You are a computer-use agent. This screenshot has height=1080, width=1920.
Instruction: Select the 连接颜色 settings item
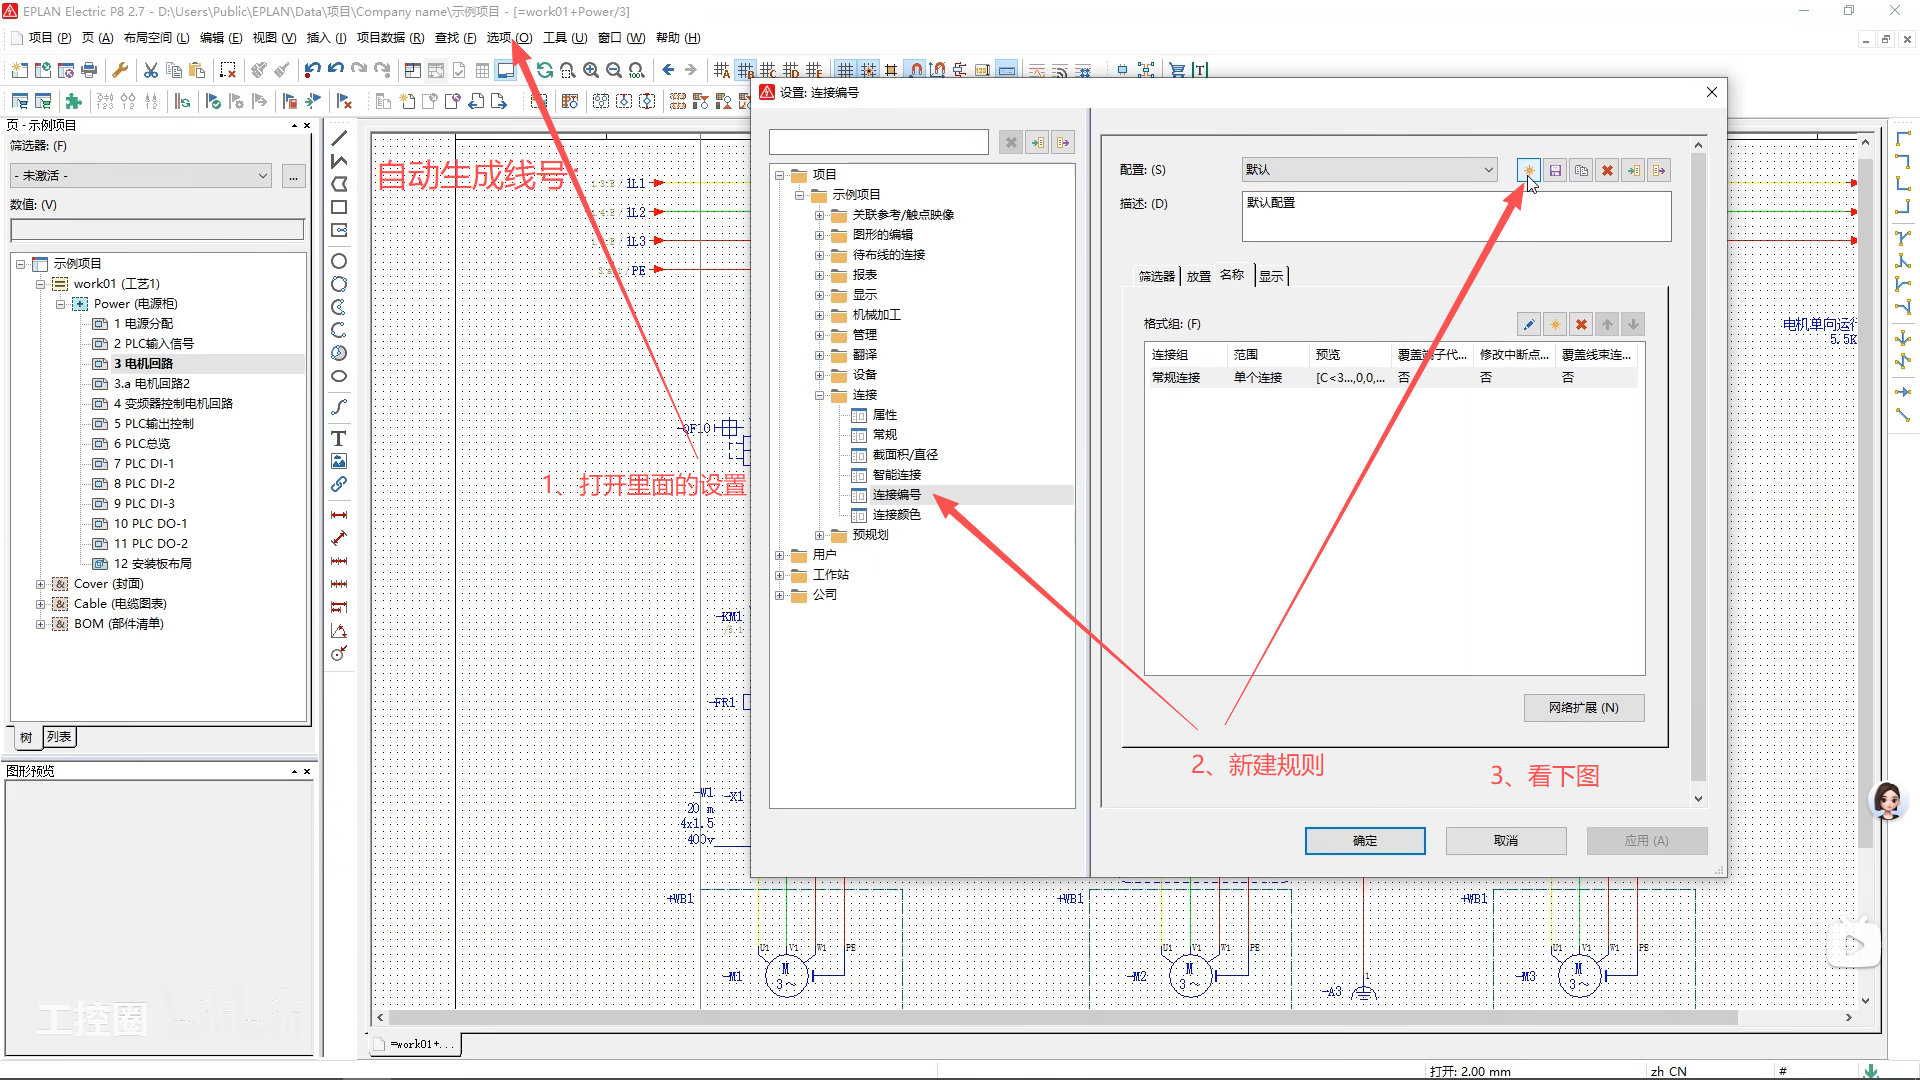click(x=896, y=515)
